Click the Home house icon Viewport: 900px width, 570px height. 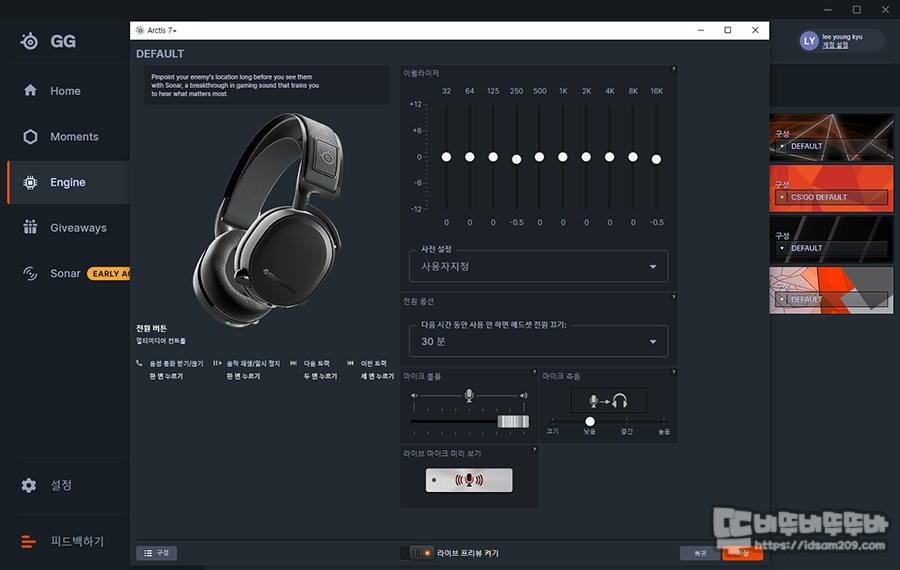pos(30,90)
